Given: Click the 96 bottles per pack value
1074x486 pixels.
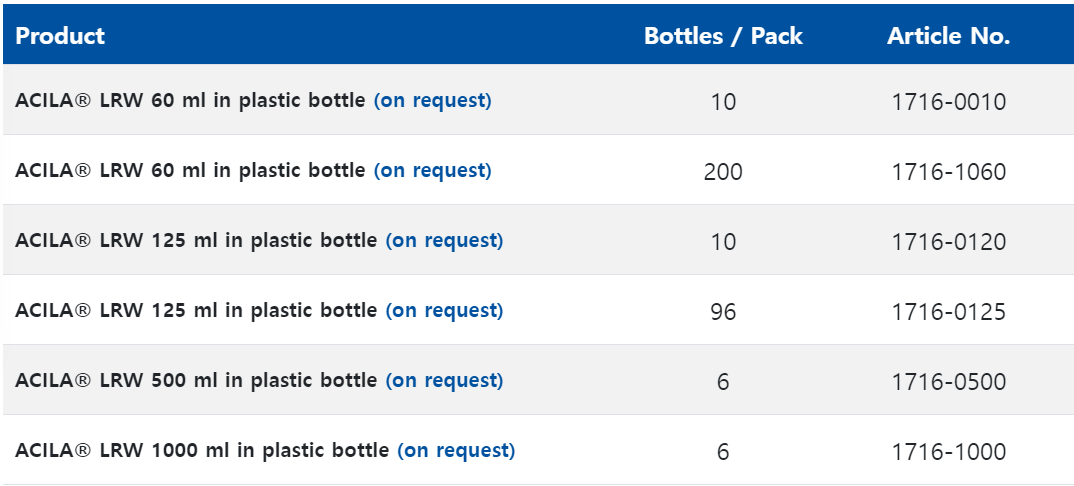Looking at the screenshot, I should tap(723, 312).
